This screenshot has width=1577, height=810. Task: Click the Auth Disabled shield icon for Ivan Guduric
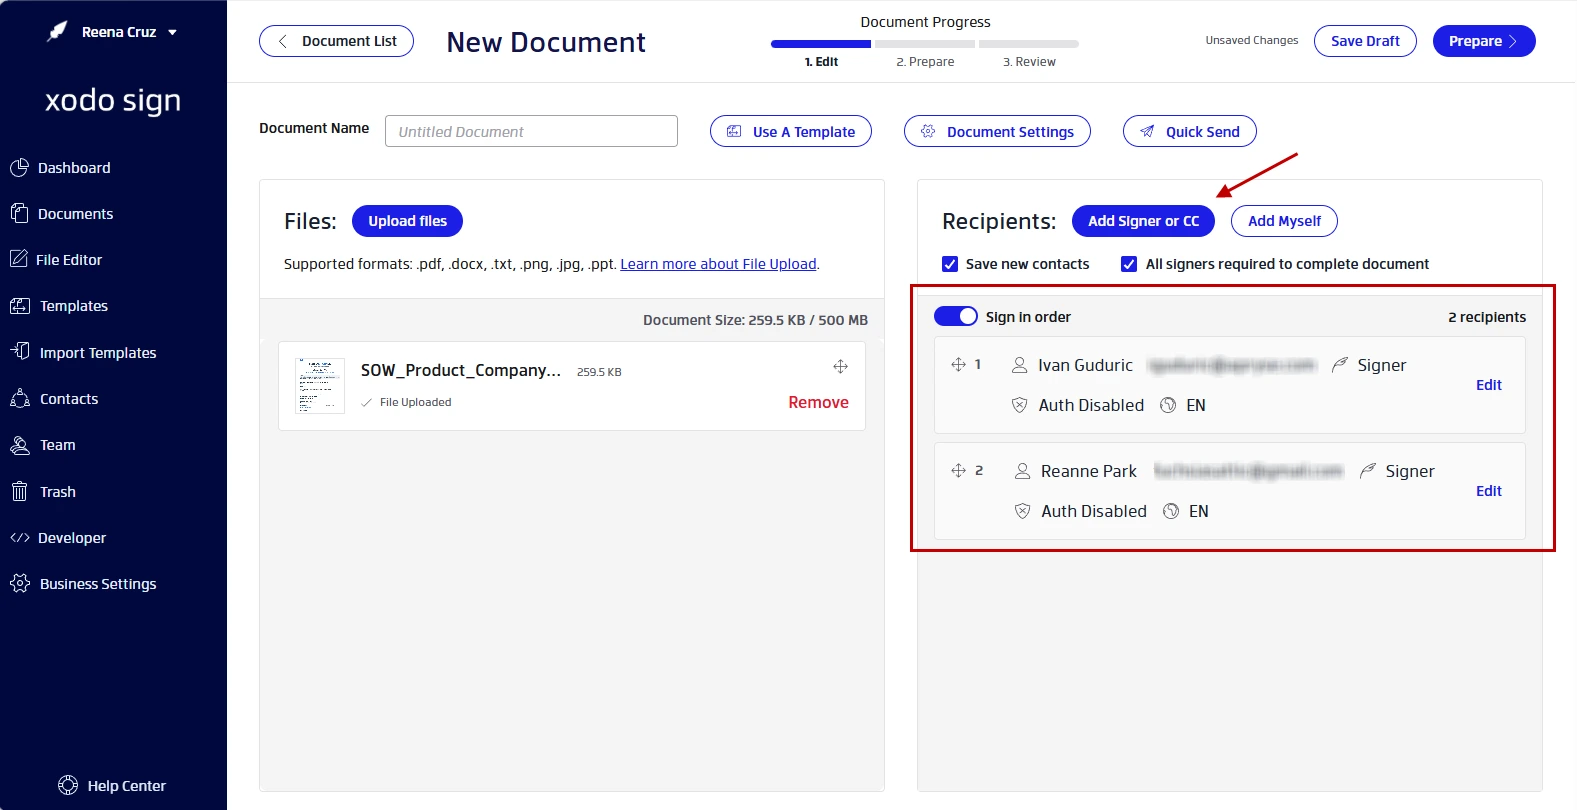1019,405
